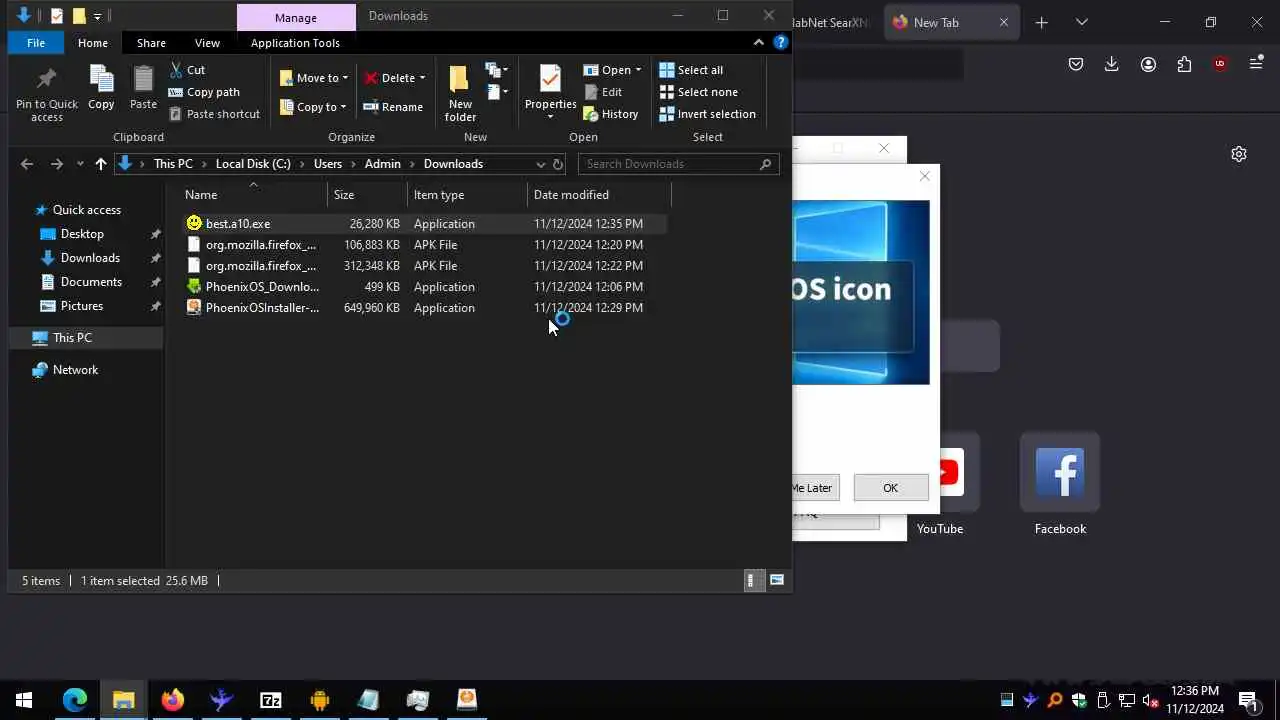Click the OK button in the dialog
The width and height of the screenshot is (1280, 720).
[x=890, y=488]
